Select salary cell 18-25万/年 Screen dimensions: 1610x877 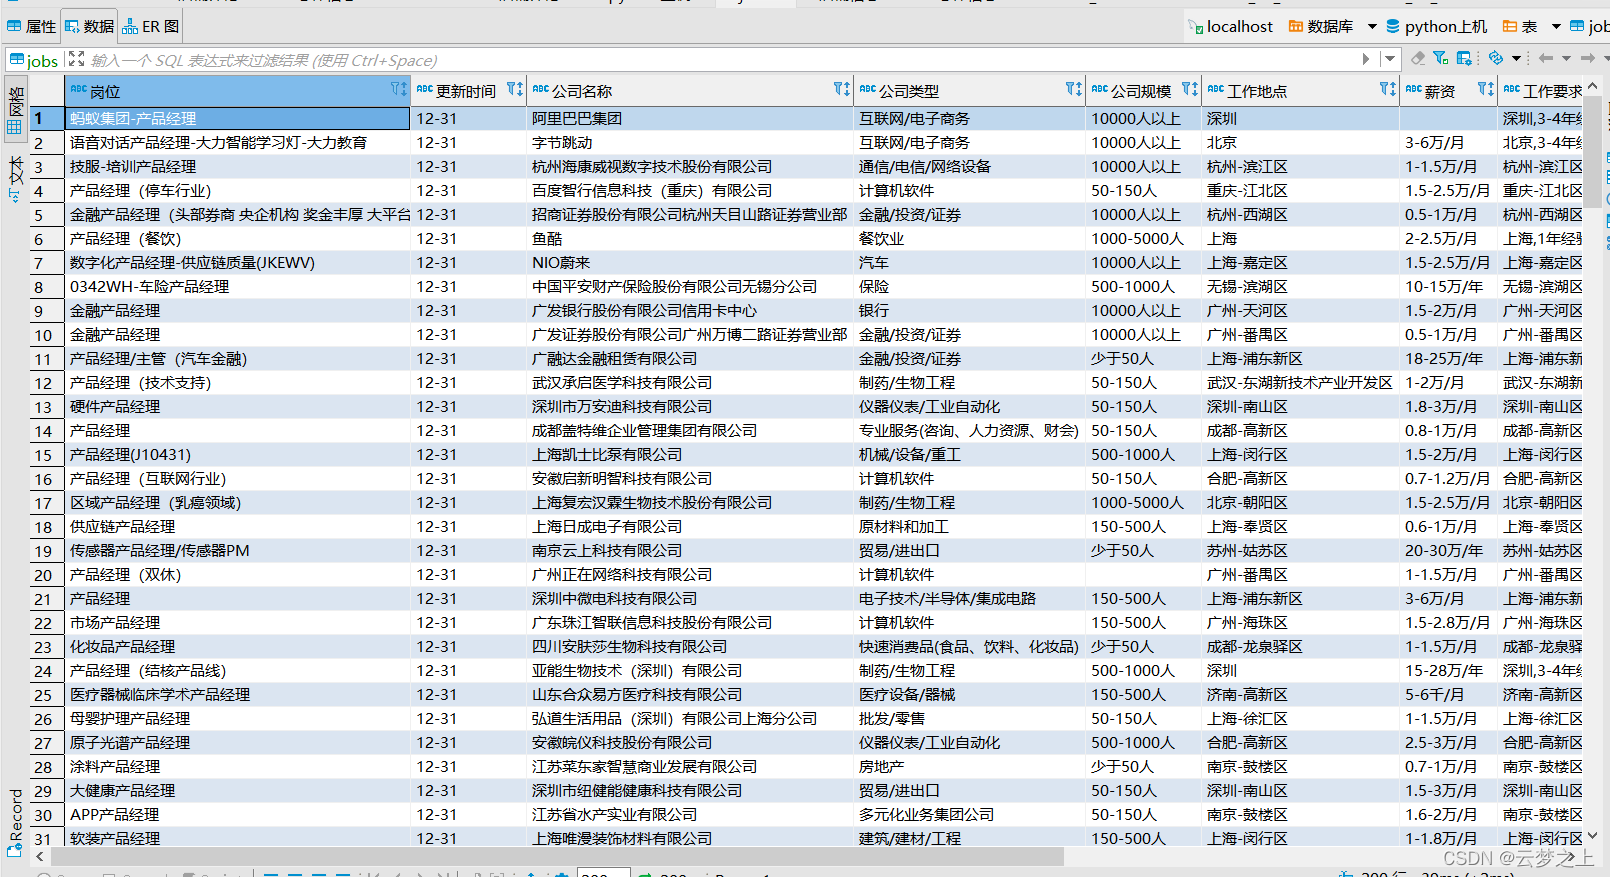coord(1449,359)
